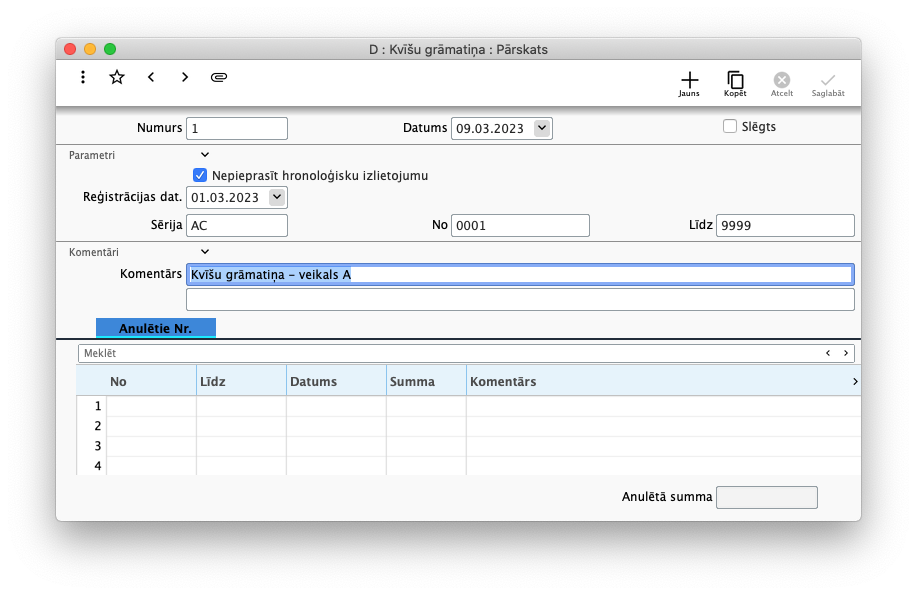
Task: Close the window with red button
Action: 70,49
